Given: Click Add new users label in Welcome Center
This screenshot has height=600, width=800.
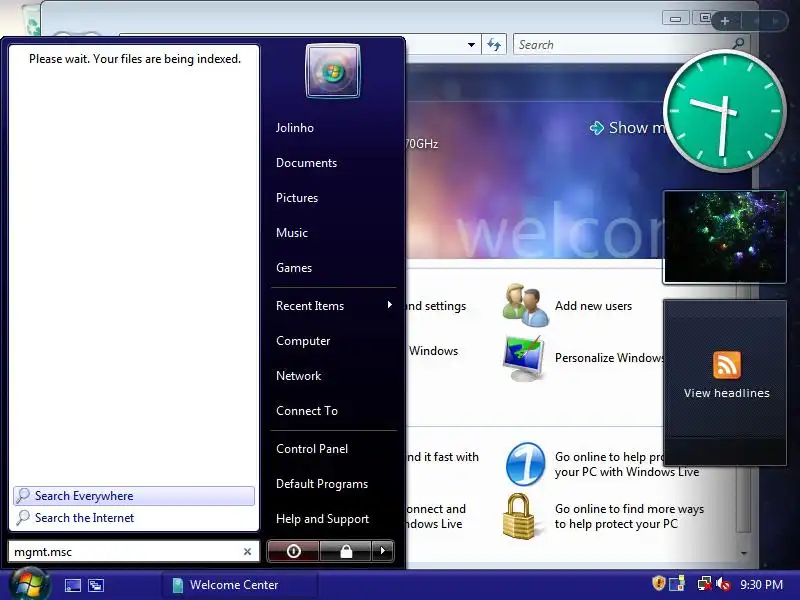Looking at the screenshot, I should coord(593,306).
